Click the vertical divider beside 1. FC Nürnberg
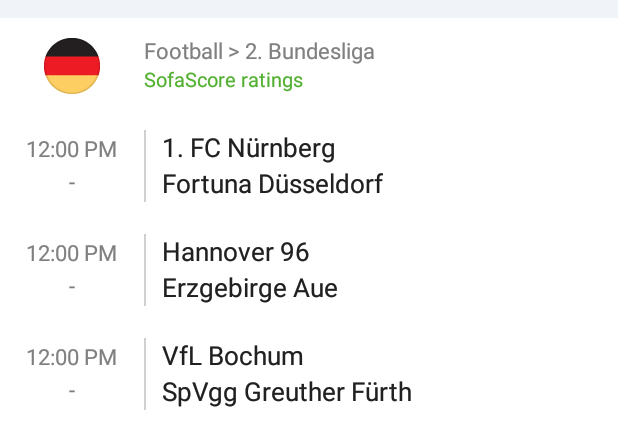618x441 pixels. coord(145,166)
